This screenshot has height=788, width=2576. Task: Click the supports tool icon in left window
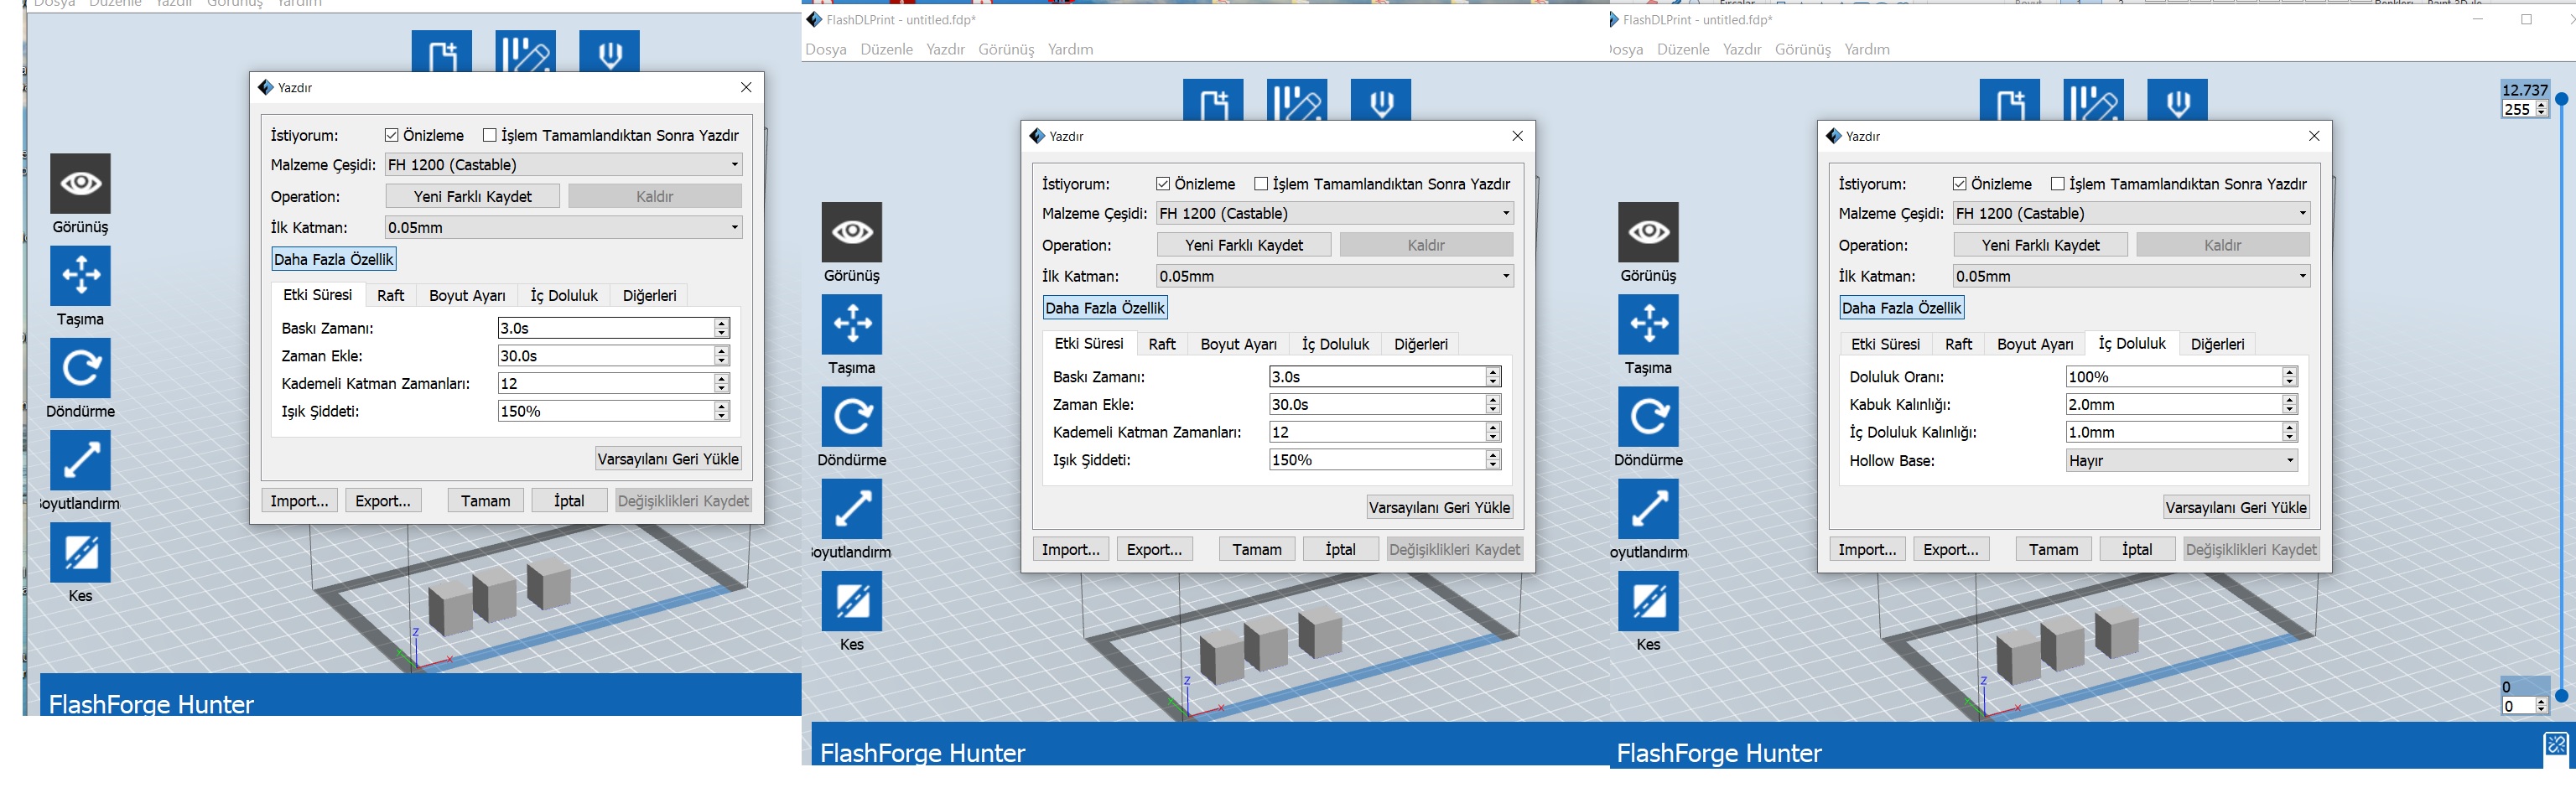click(x=525, y=52)
